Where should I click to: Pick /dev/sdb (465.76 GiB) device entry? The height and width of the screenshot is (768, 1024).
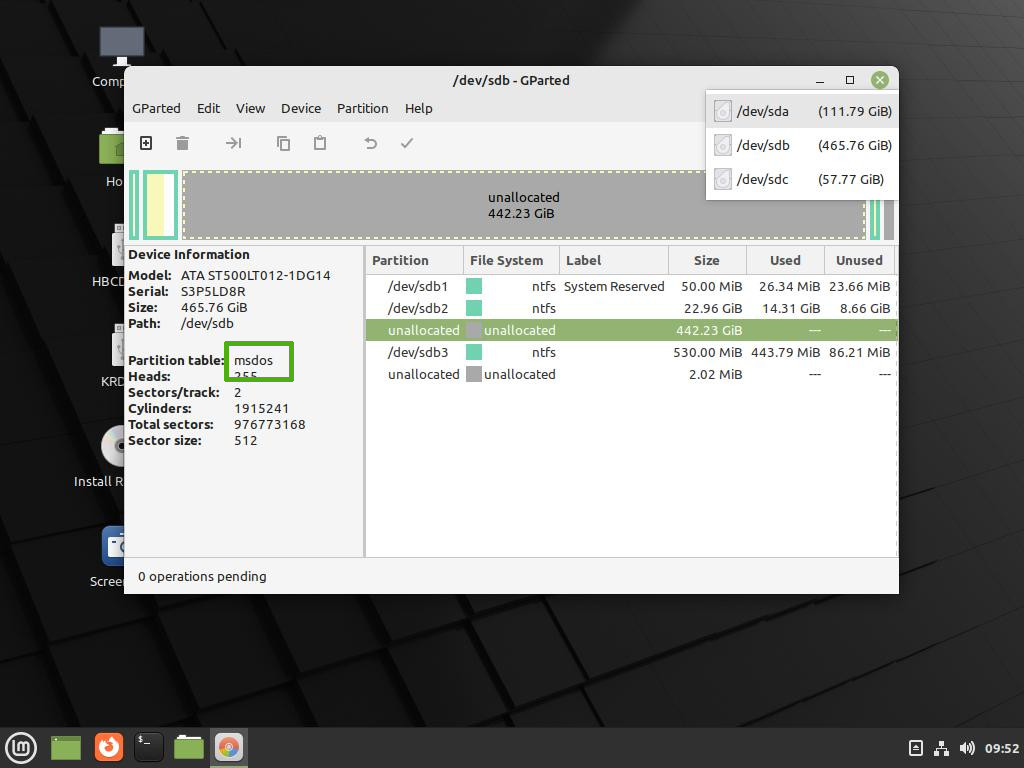click(802, 145)
